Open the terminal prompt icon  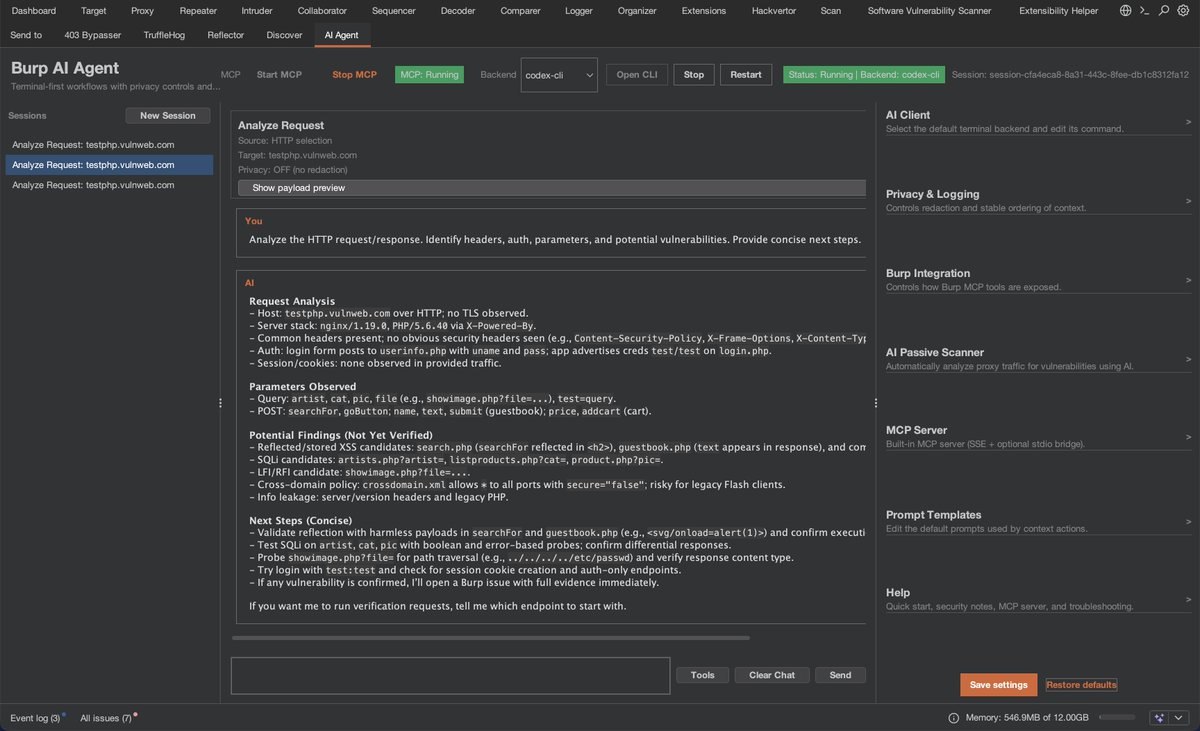(x=1145, y=11)
